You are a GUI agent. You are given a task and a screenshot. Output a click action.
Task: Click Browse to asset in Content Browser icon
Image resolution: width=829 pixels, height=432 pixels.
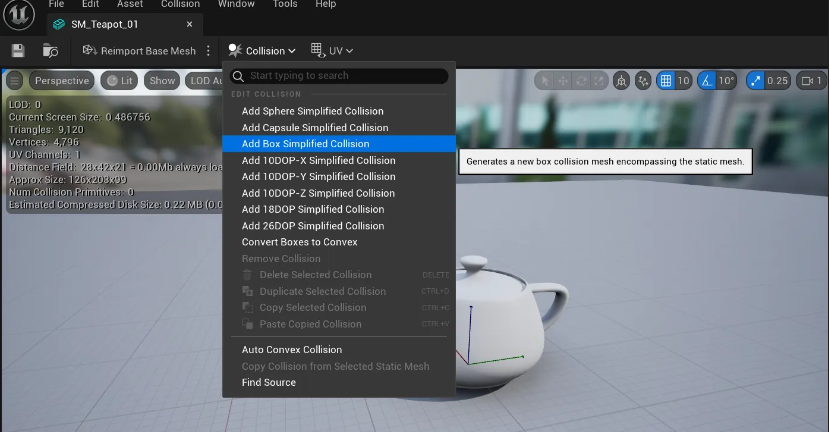point(50,51)
